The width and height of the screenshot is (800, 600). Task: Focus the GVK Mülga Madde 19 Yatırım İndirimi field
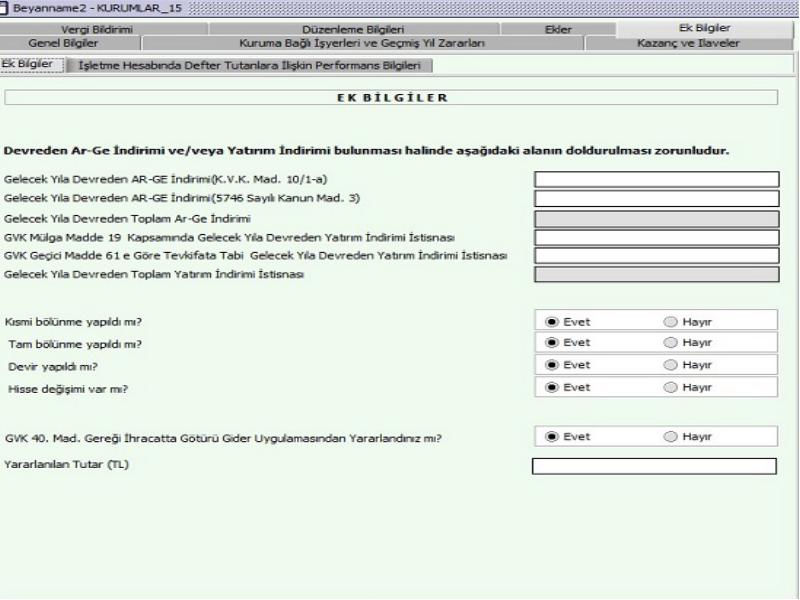(657, 237)
